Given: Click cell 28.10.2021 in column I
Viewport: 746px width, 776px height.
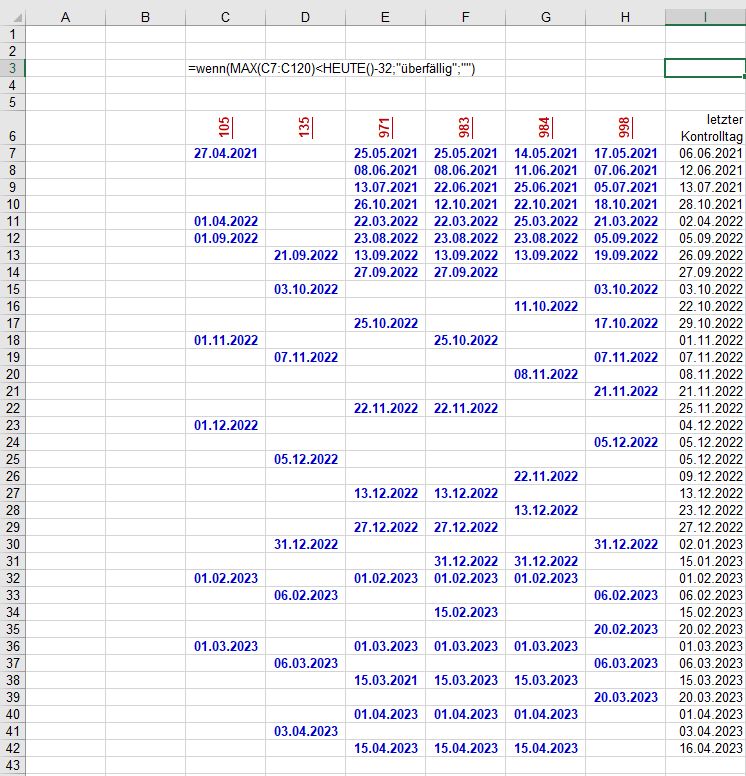Looking at the screenshot, I should (705, 204).
